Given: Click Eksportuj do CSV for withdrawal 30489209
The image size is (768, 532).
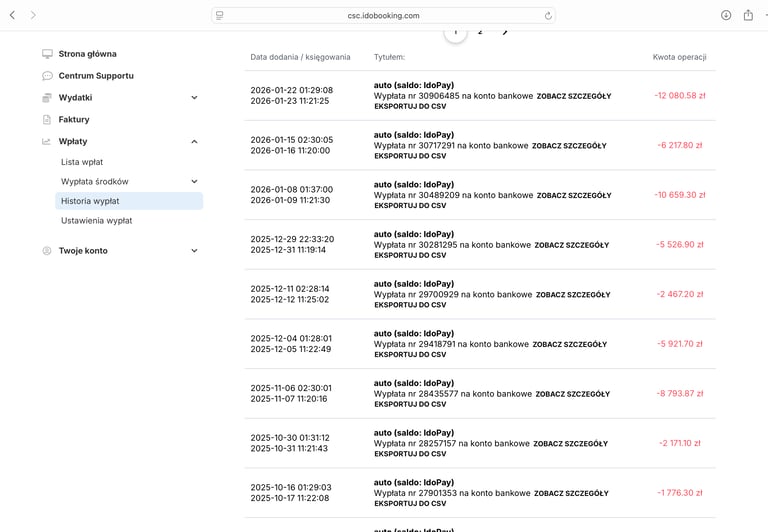Looking at the screenshot, I should pos(410,206).
